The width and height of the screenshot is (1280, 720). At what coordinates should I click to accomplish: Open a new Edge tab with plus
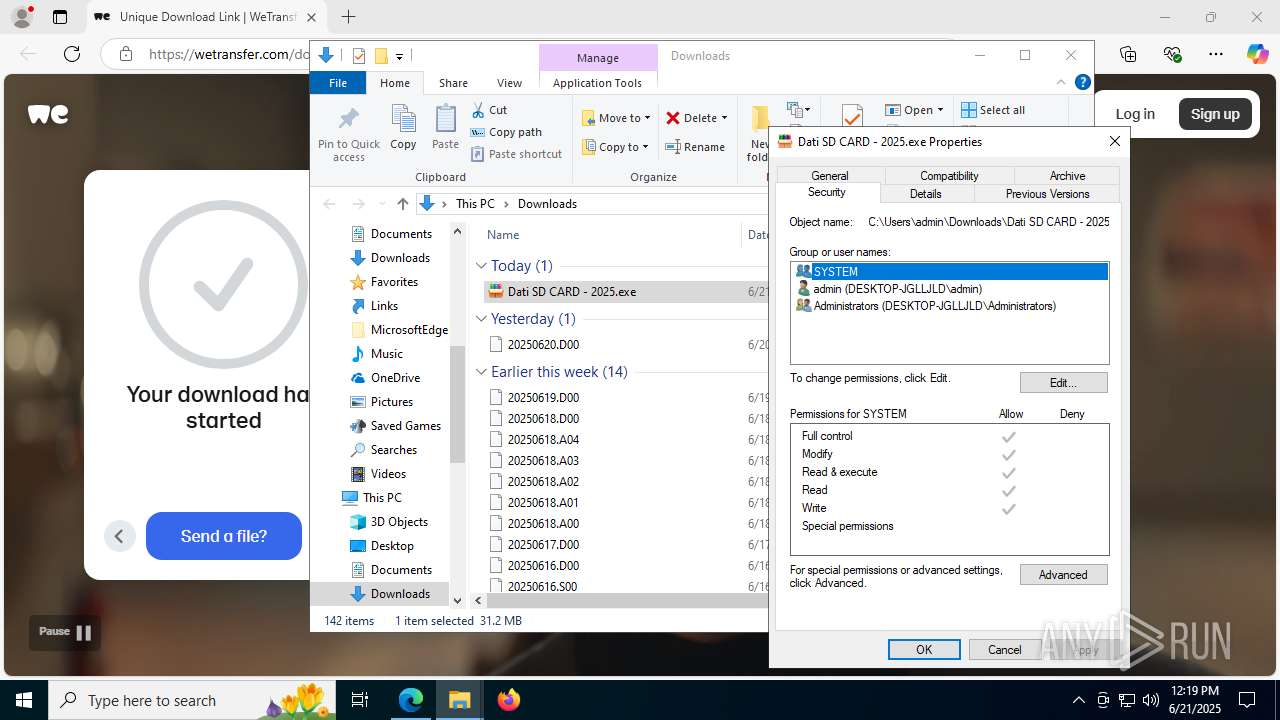(x=348, y=17)
